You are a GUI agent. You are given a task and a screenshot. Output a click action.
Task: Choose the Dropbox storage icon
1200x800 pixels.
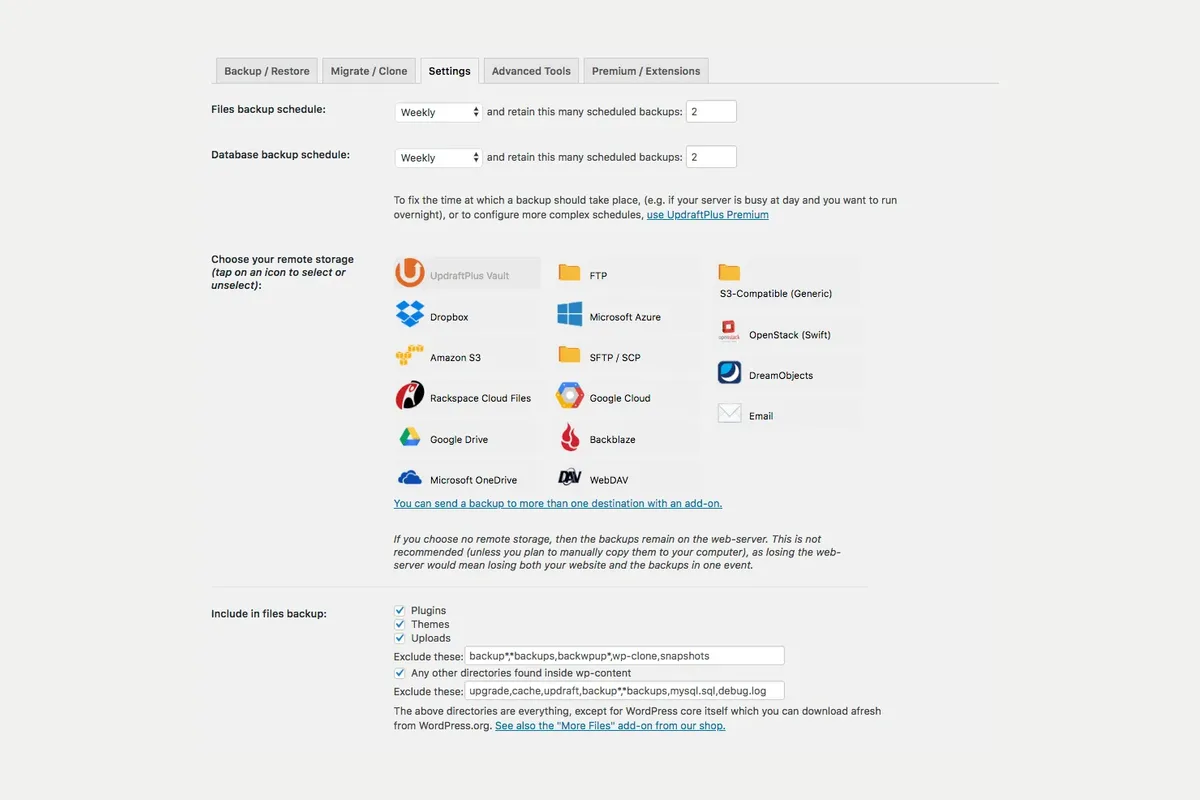(410, 314)
